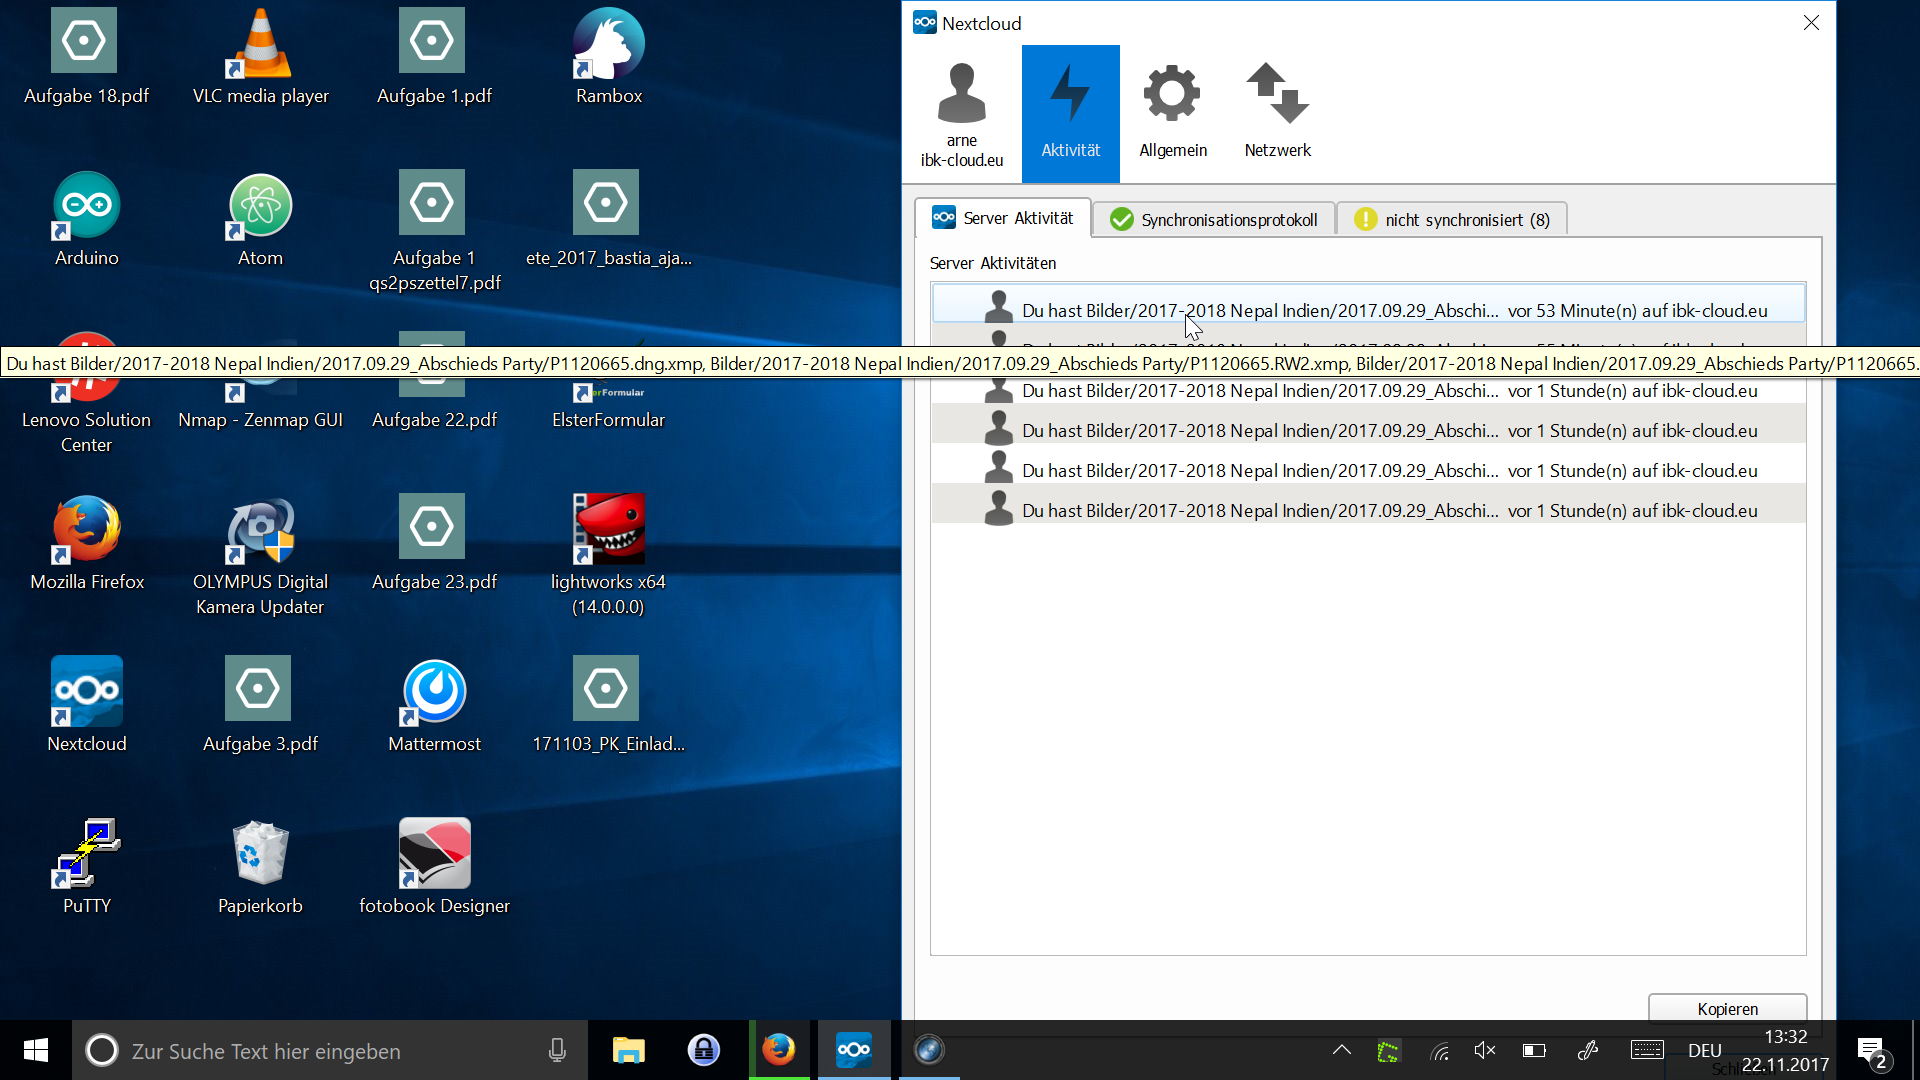Select the 171103_PK_Einlad... file icon
The image size is (1920, 1080).
[x=608, y=706]
